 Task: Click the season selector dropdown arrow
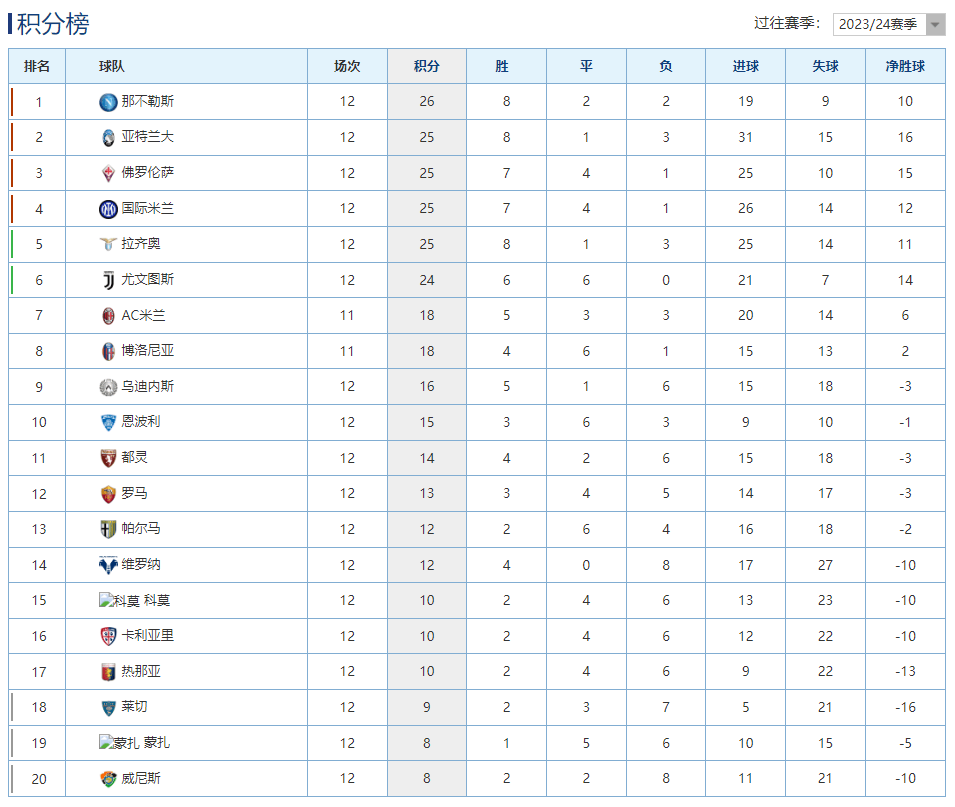pyautogui.click(x=935, y=24)
